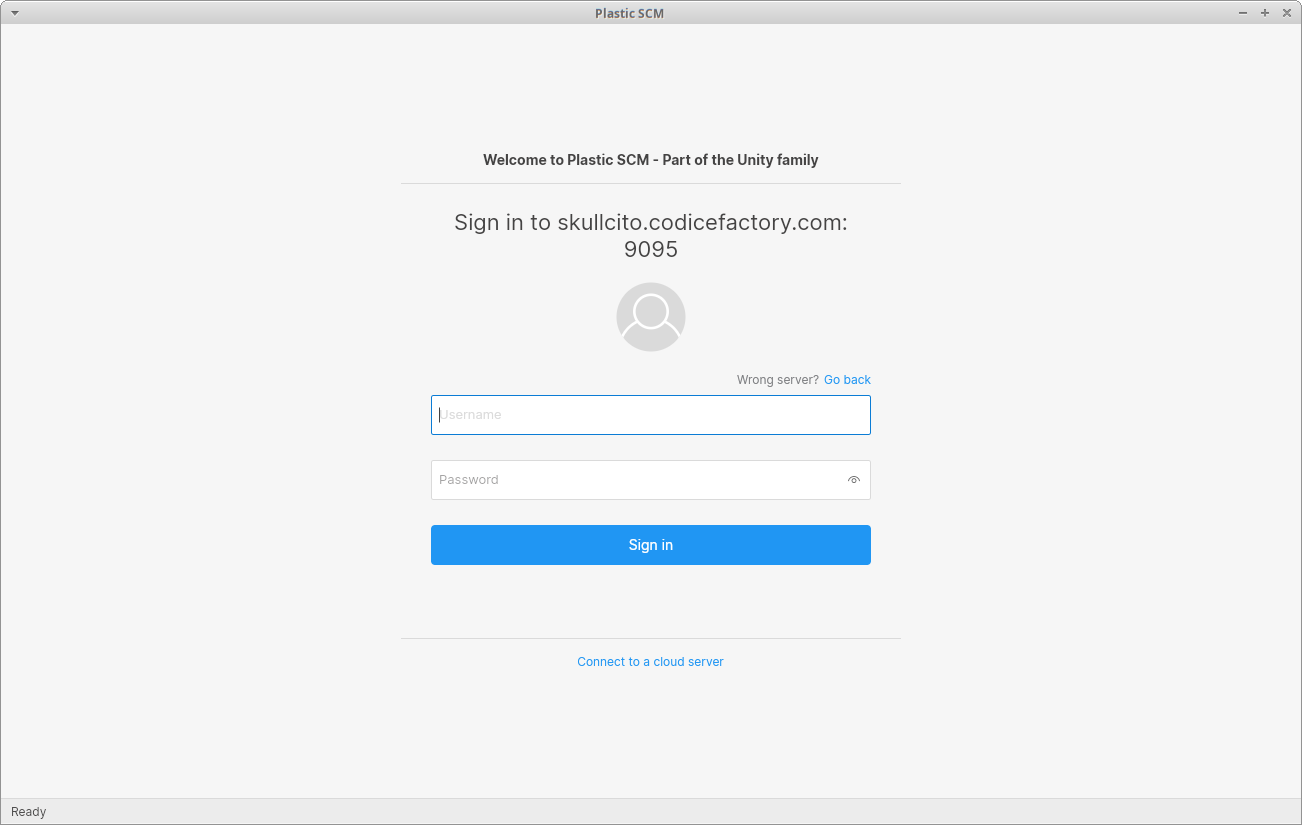Click the Wrong server question text
The height and width of the screenshot is (825, 1302).
776,380
